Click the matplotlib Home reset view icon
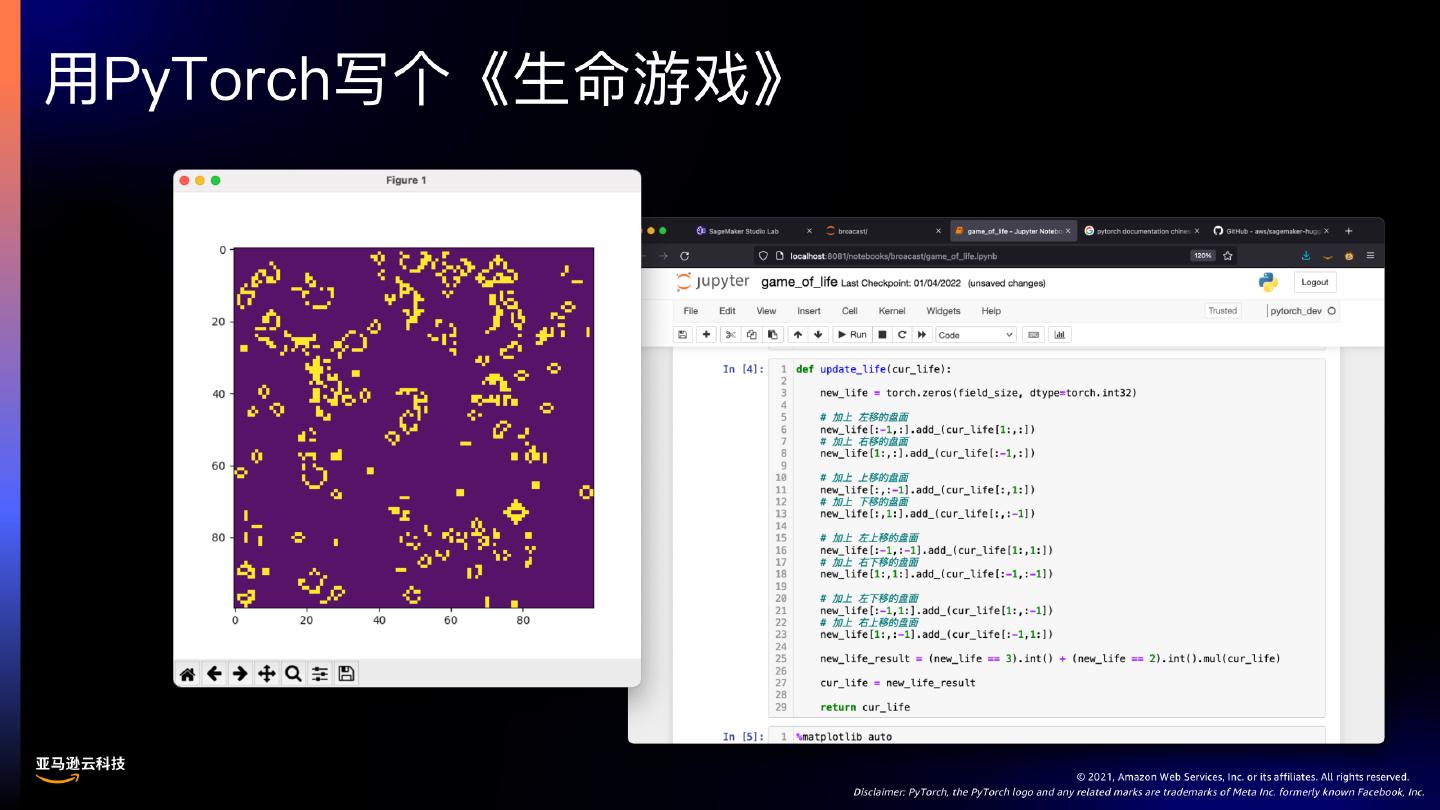 pos(187,674)
